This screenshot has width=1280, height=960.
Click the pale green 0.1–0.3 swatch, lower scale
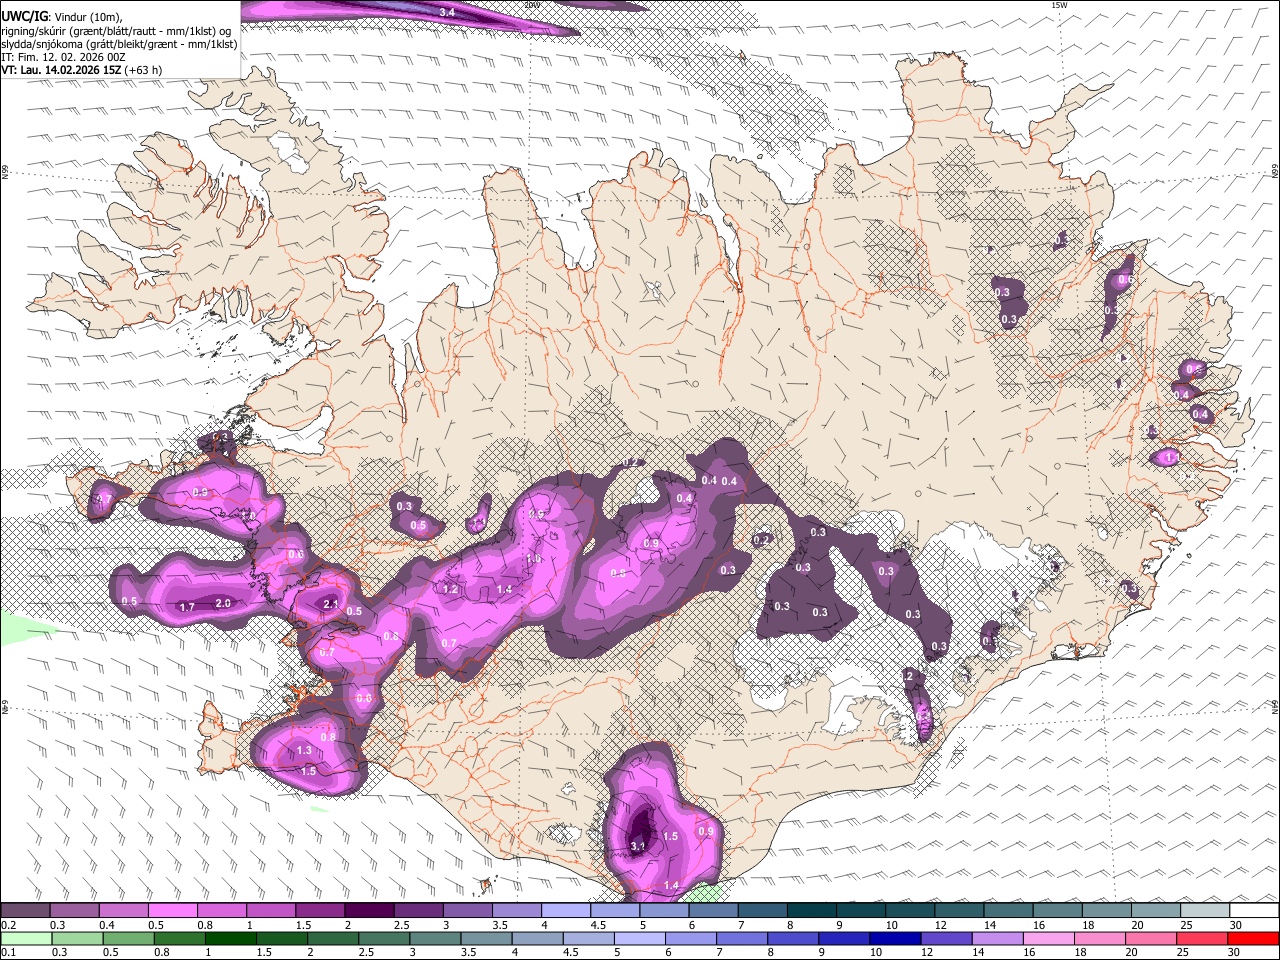25,938
